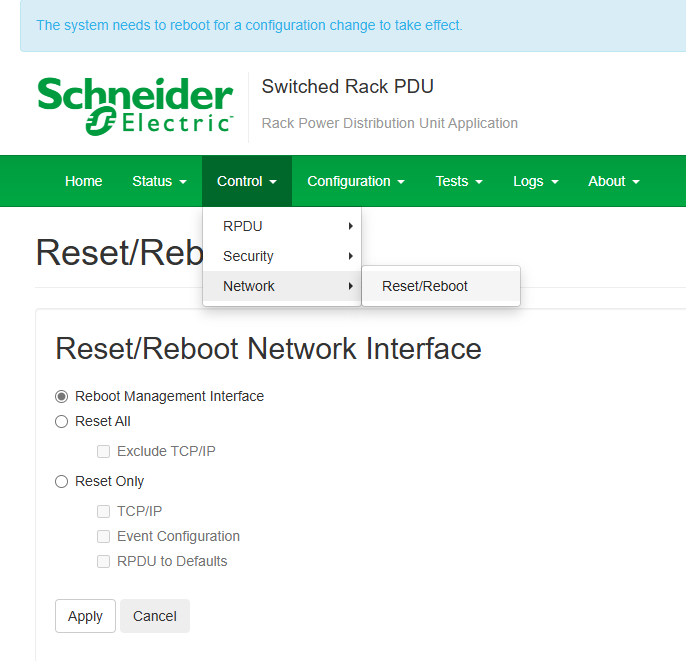Expand the Configuration dropdown menu
Image resolution: width=686 pixels, height=661 pixels.
[x=355, y=181]
